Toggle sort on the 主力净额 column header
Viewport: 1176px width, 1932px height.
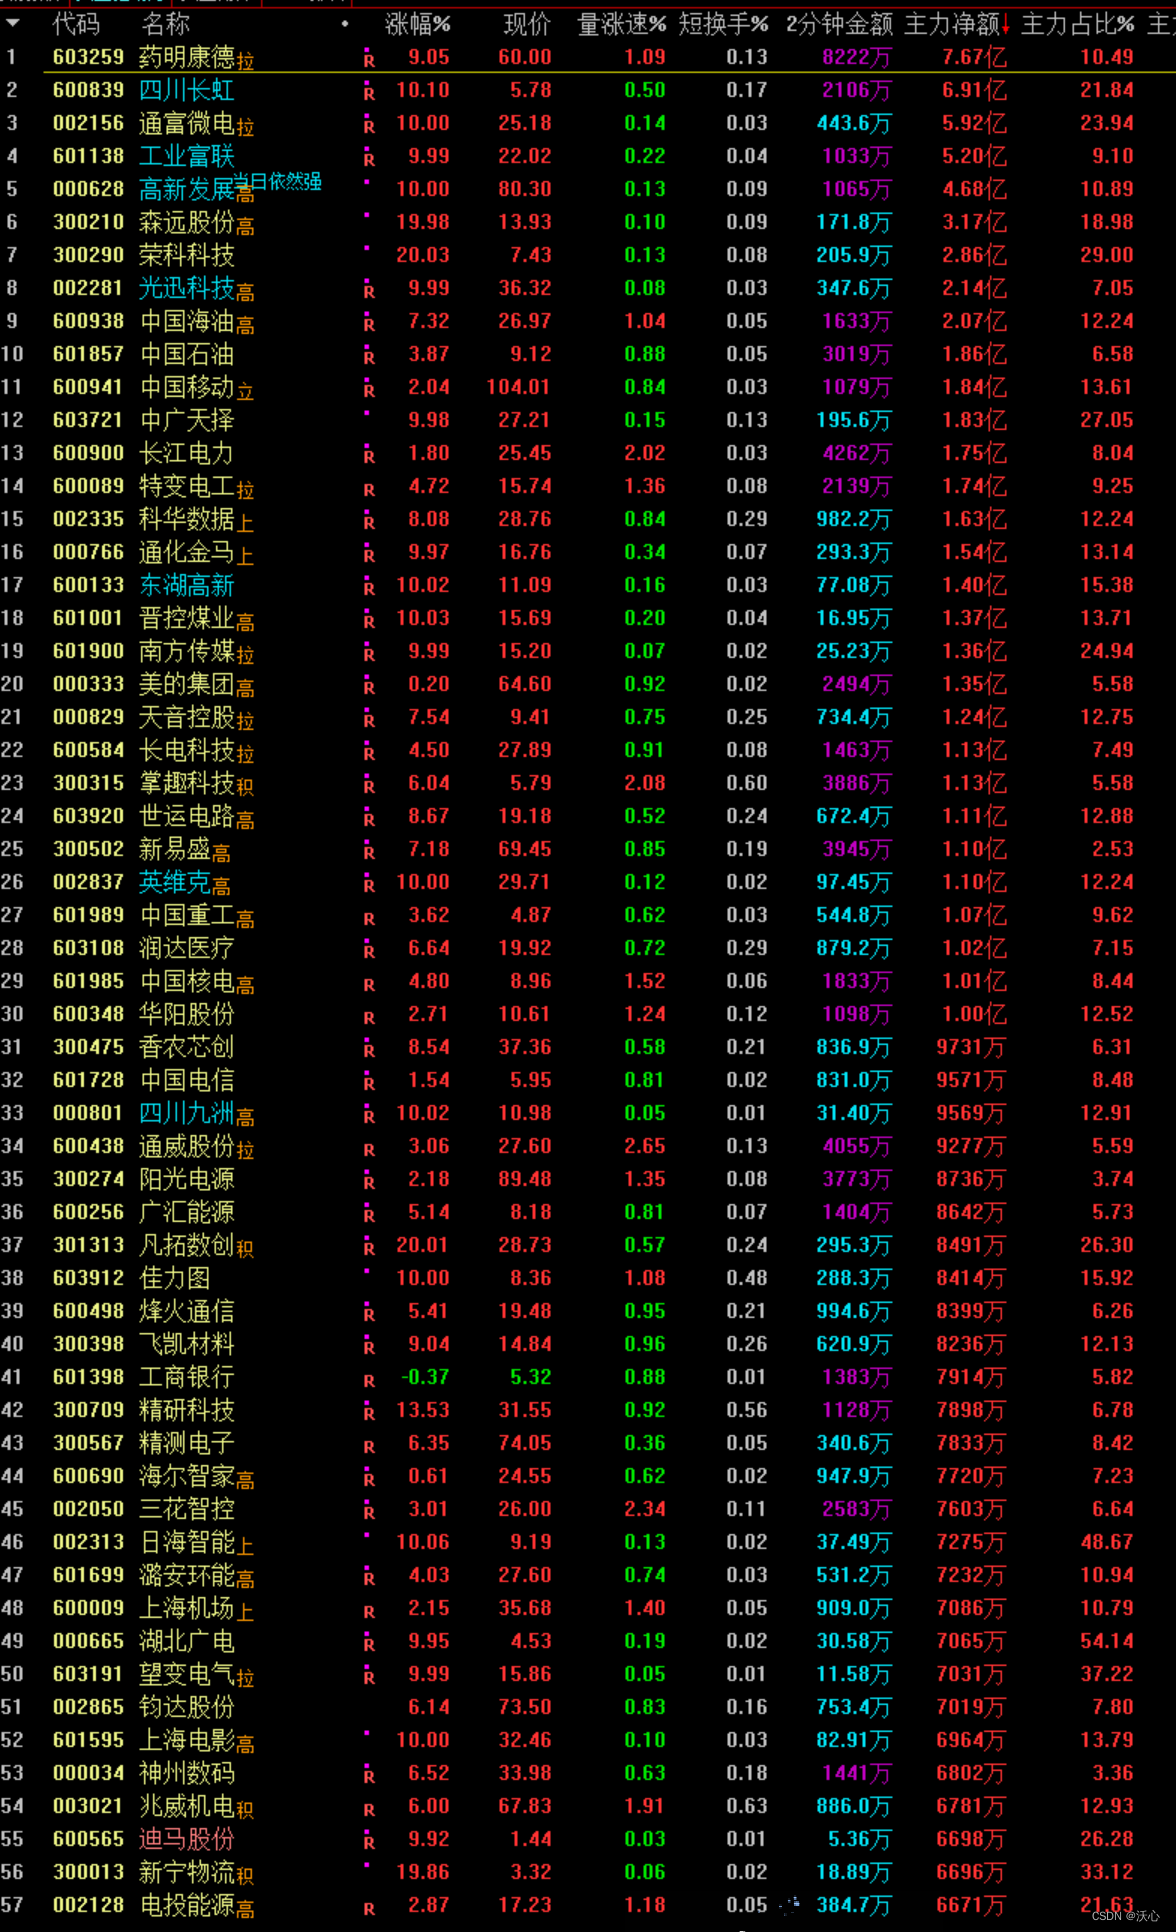[957, 24]
